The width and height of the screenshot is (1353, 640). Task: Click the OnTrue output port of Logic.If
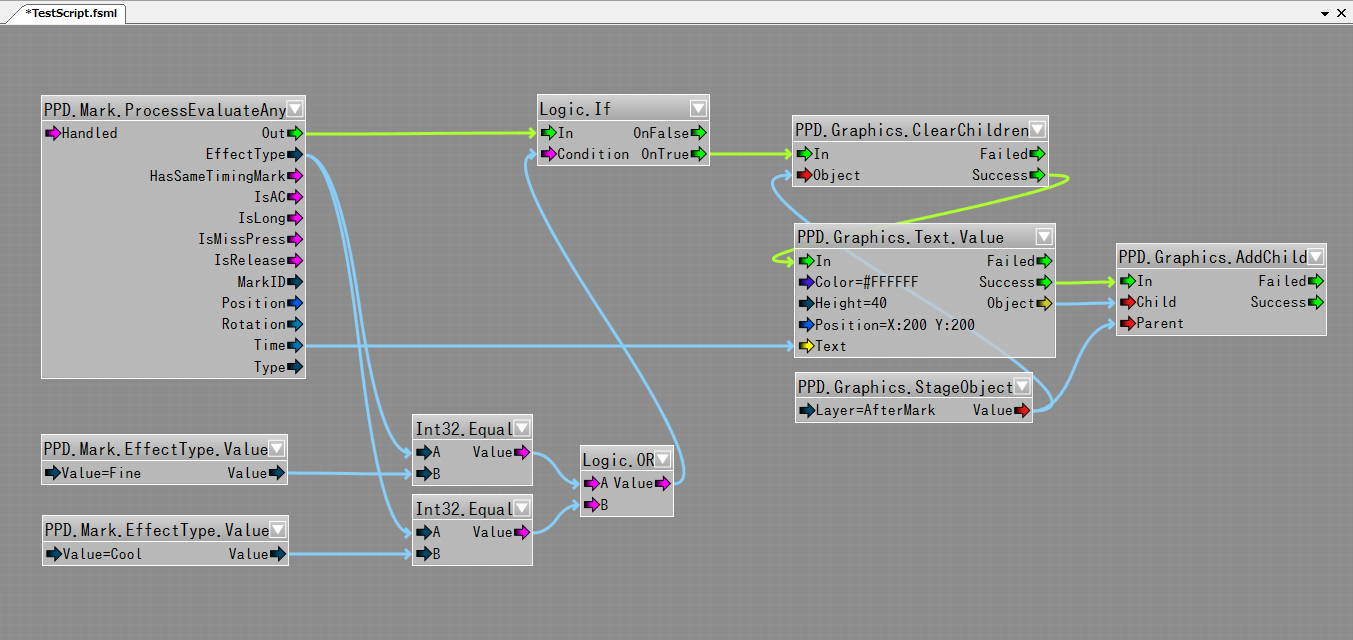699,154
